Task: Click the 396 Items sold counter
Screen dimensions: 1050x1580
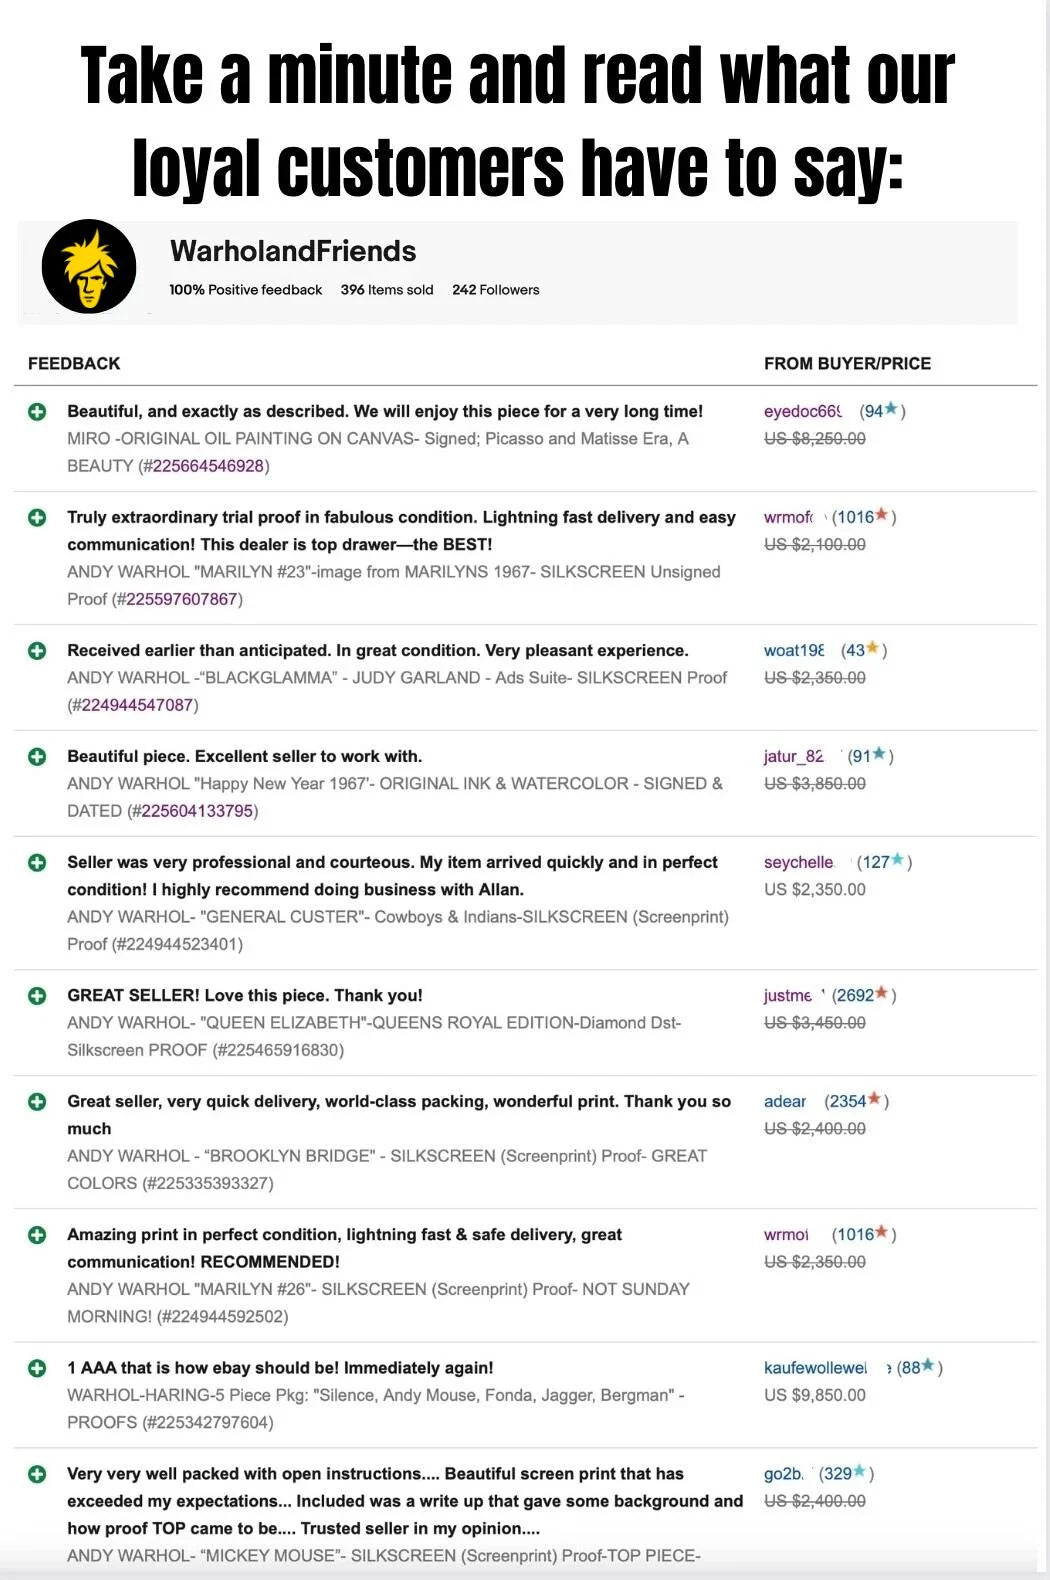Action: 387,290
